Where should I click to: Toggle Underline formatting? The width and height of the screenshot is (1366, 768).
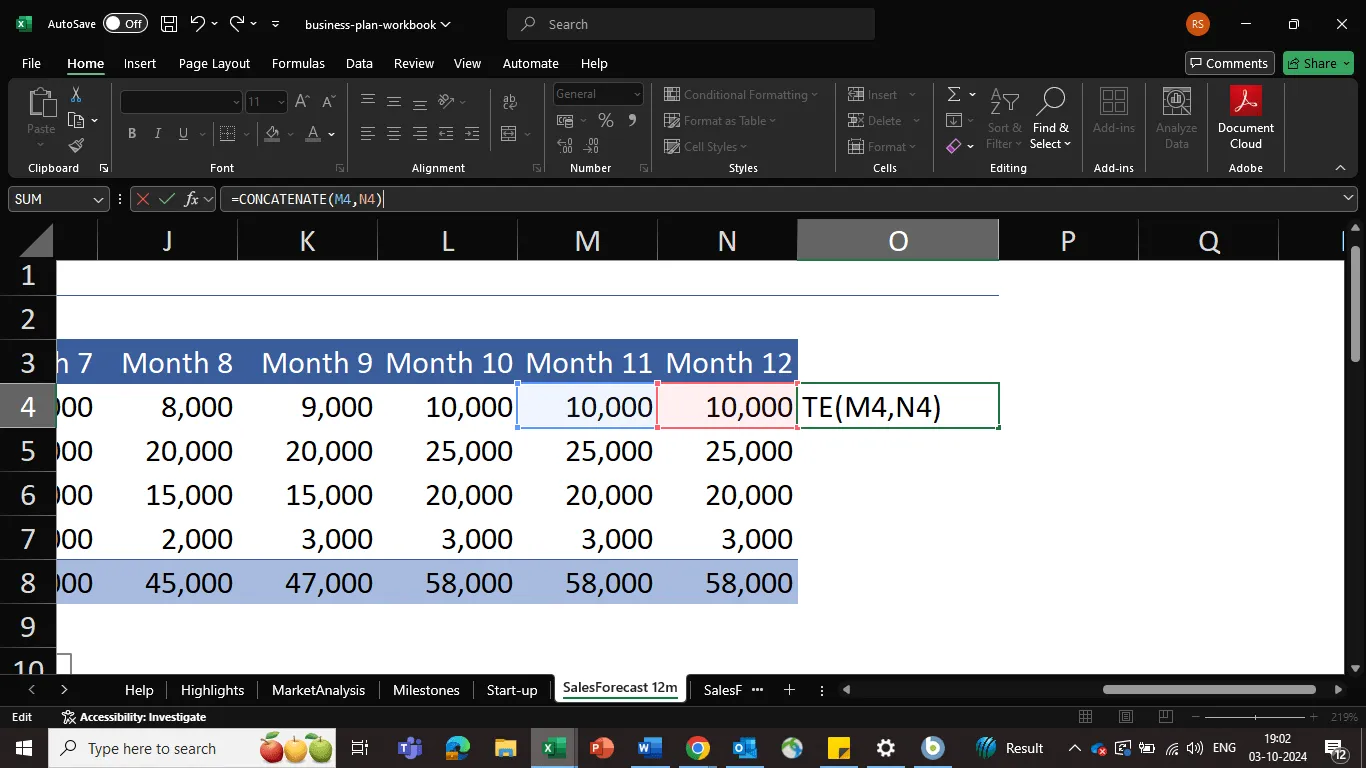pyautogui.click(x=183, y=133)
